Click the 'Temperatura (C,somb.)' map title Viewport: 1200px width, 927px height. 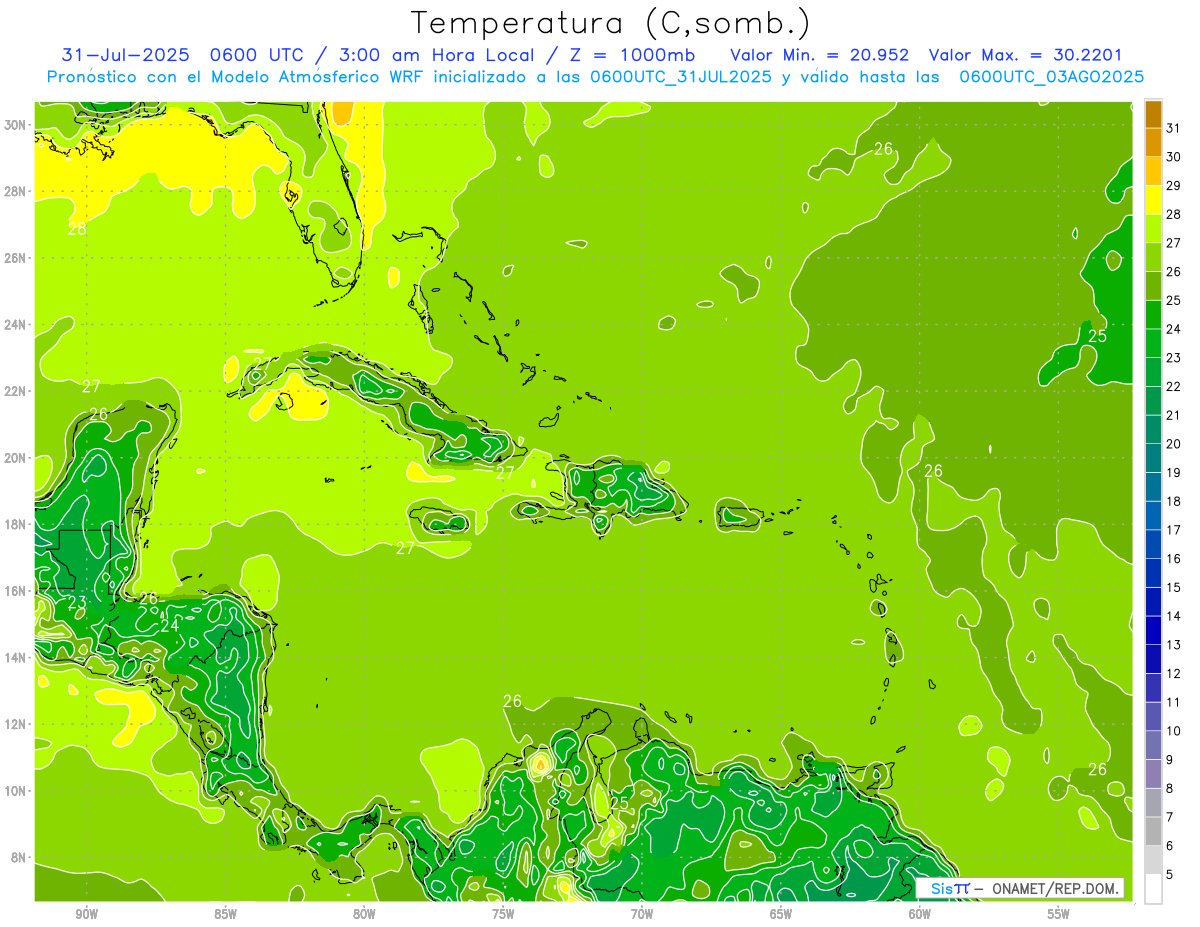point(611,22)
